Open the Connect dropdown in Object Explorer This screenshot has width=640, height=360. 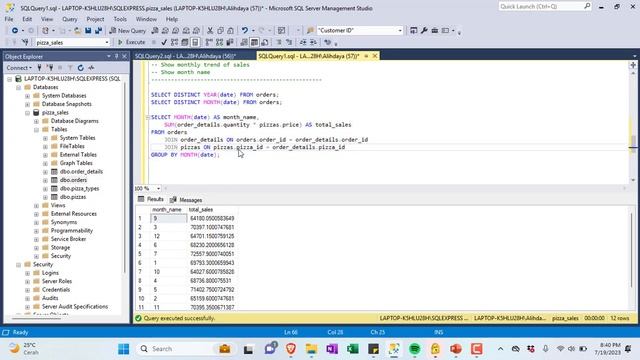coord(18,68)
